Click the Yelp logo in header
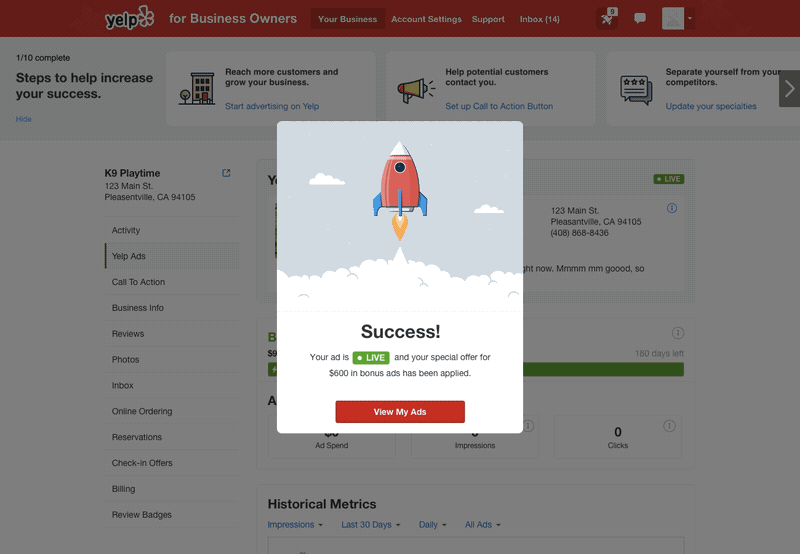This screenshot has height=554, width=800. [129, 18]
